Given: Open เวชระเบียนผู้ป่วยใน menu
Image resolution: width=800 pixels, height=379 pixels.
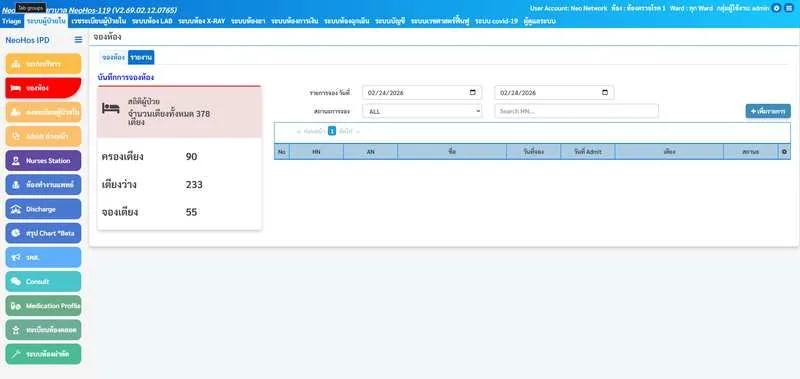Looking at the screenshot, I should coord(99,21).
